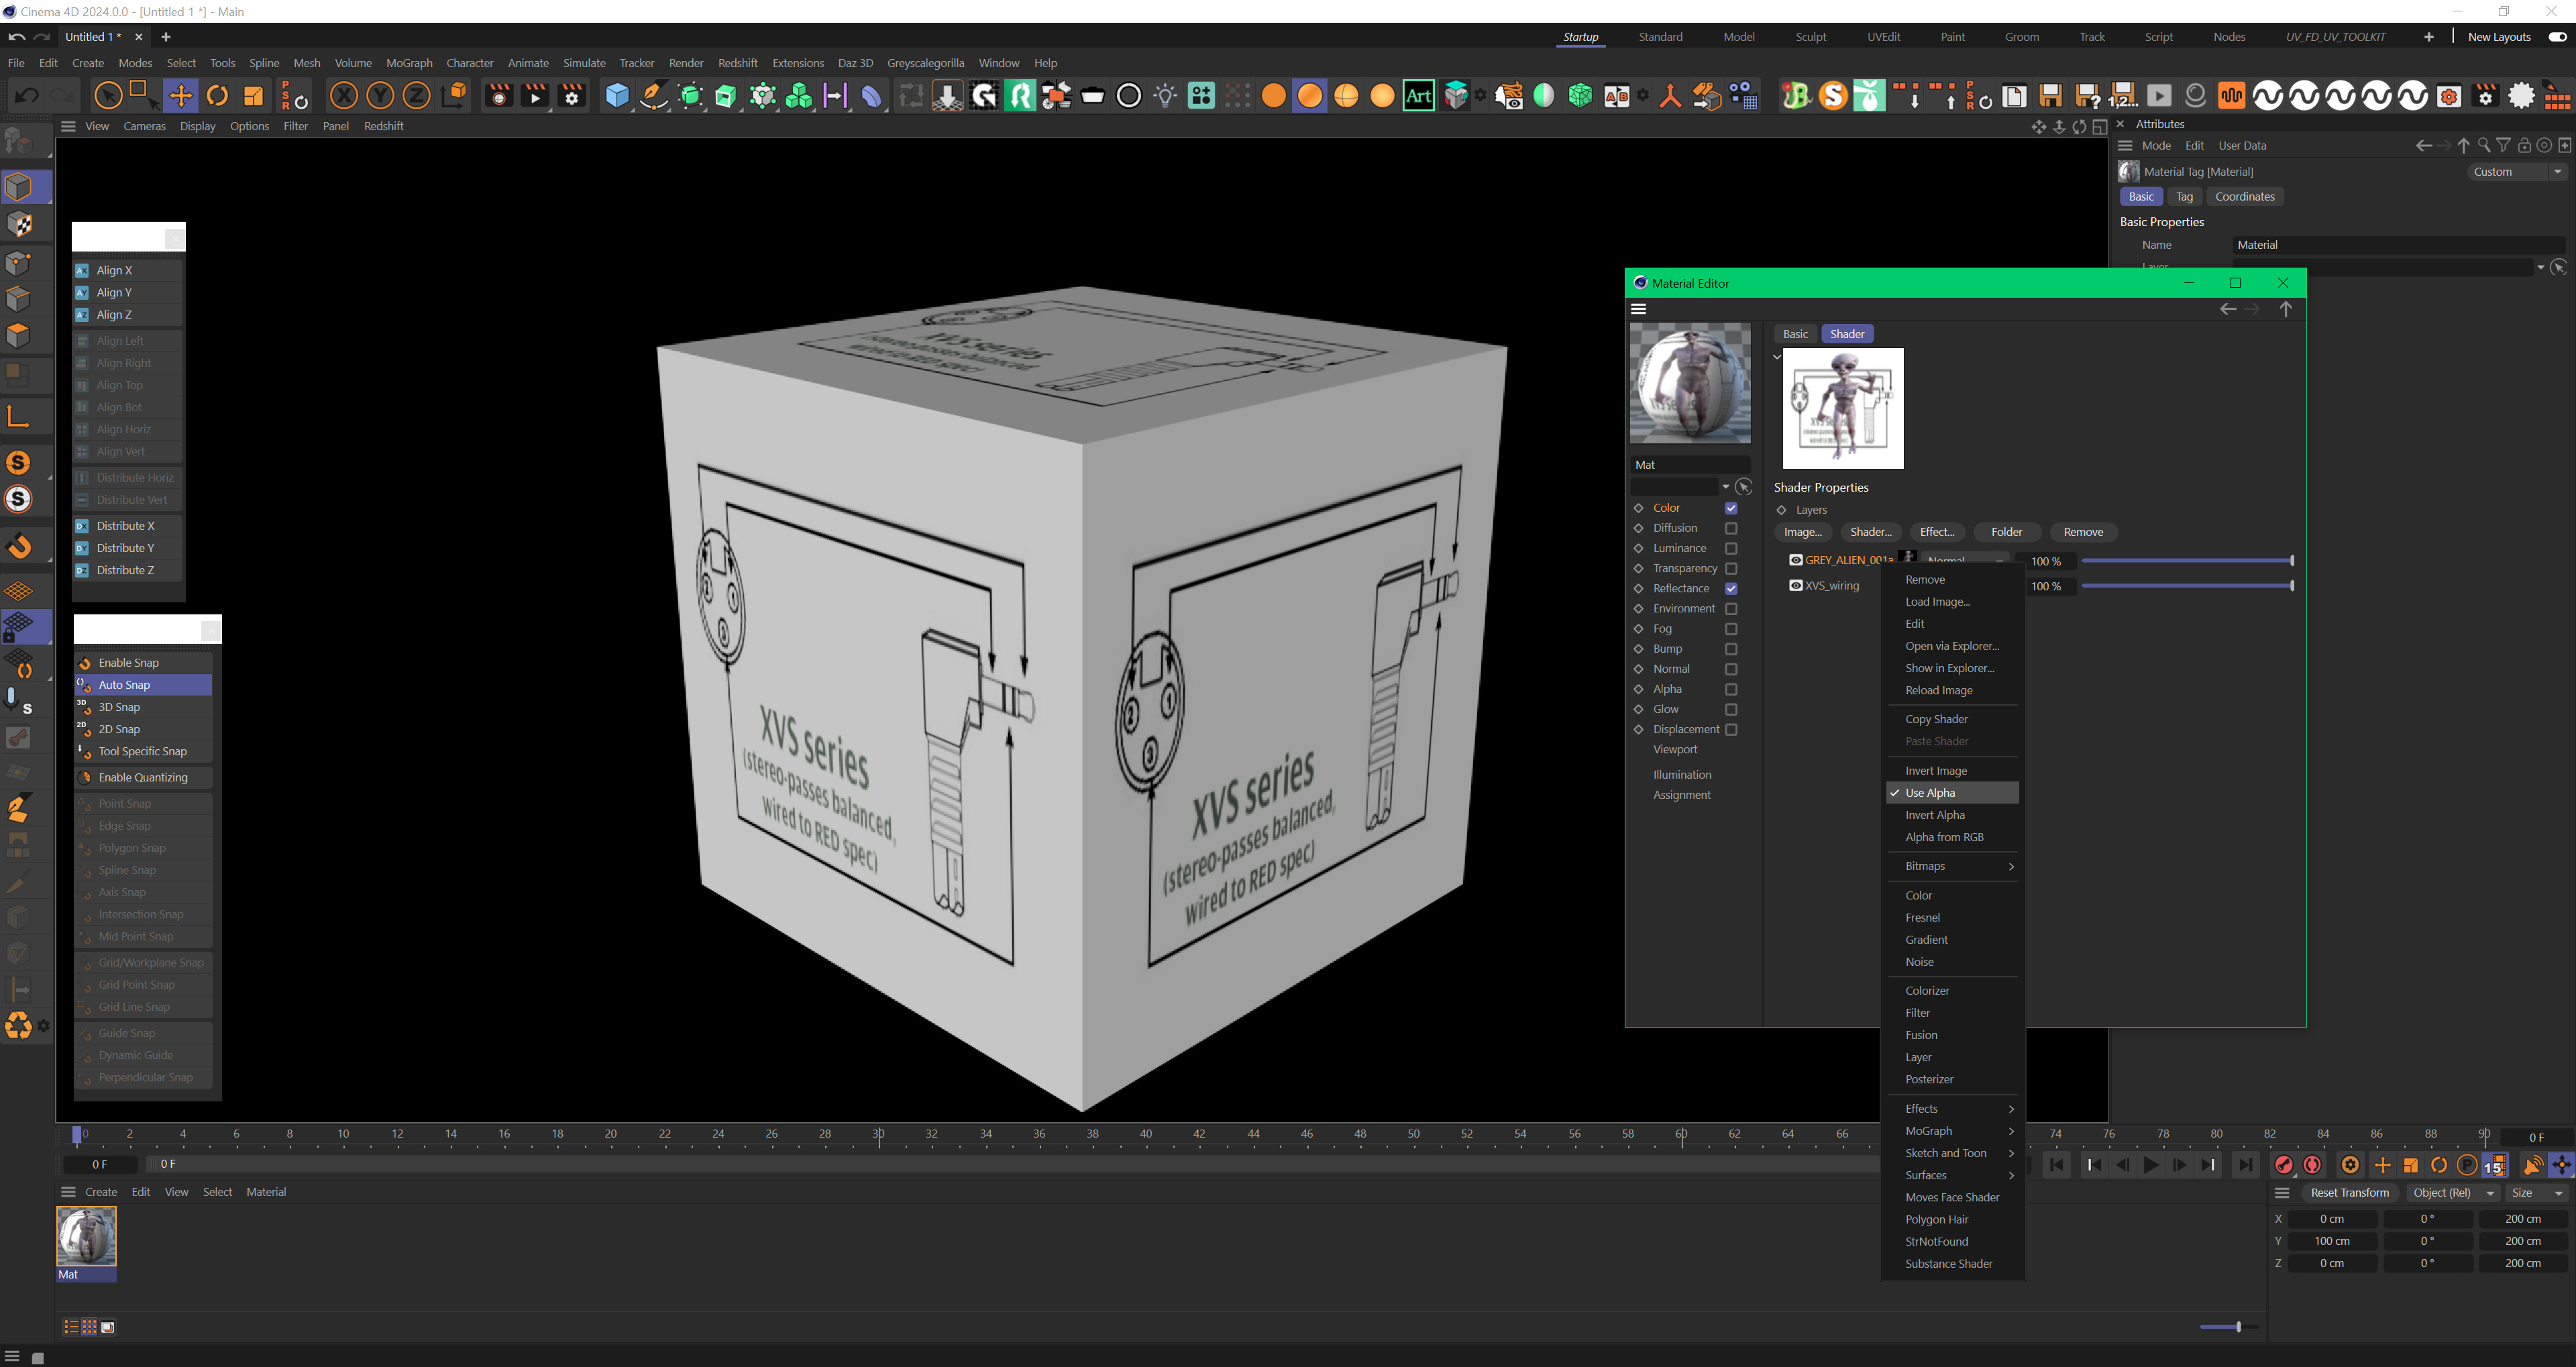Adjust the GREY_ALIEN layer opacity slider

point(2187,561)
